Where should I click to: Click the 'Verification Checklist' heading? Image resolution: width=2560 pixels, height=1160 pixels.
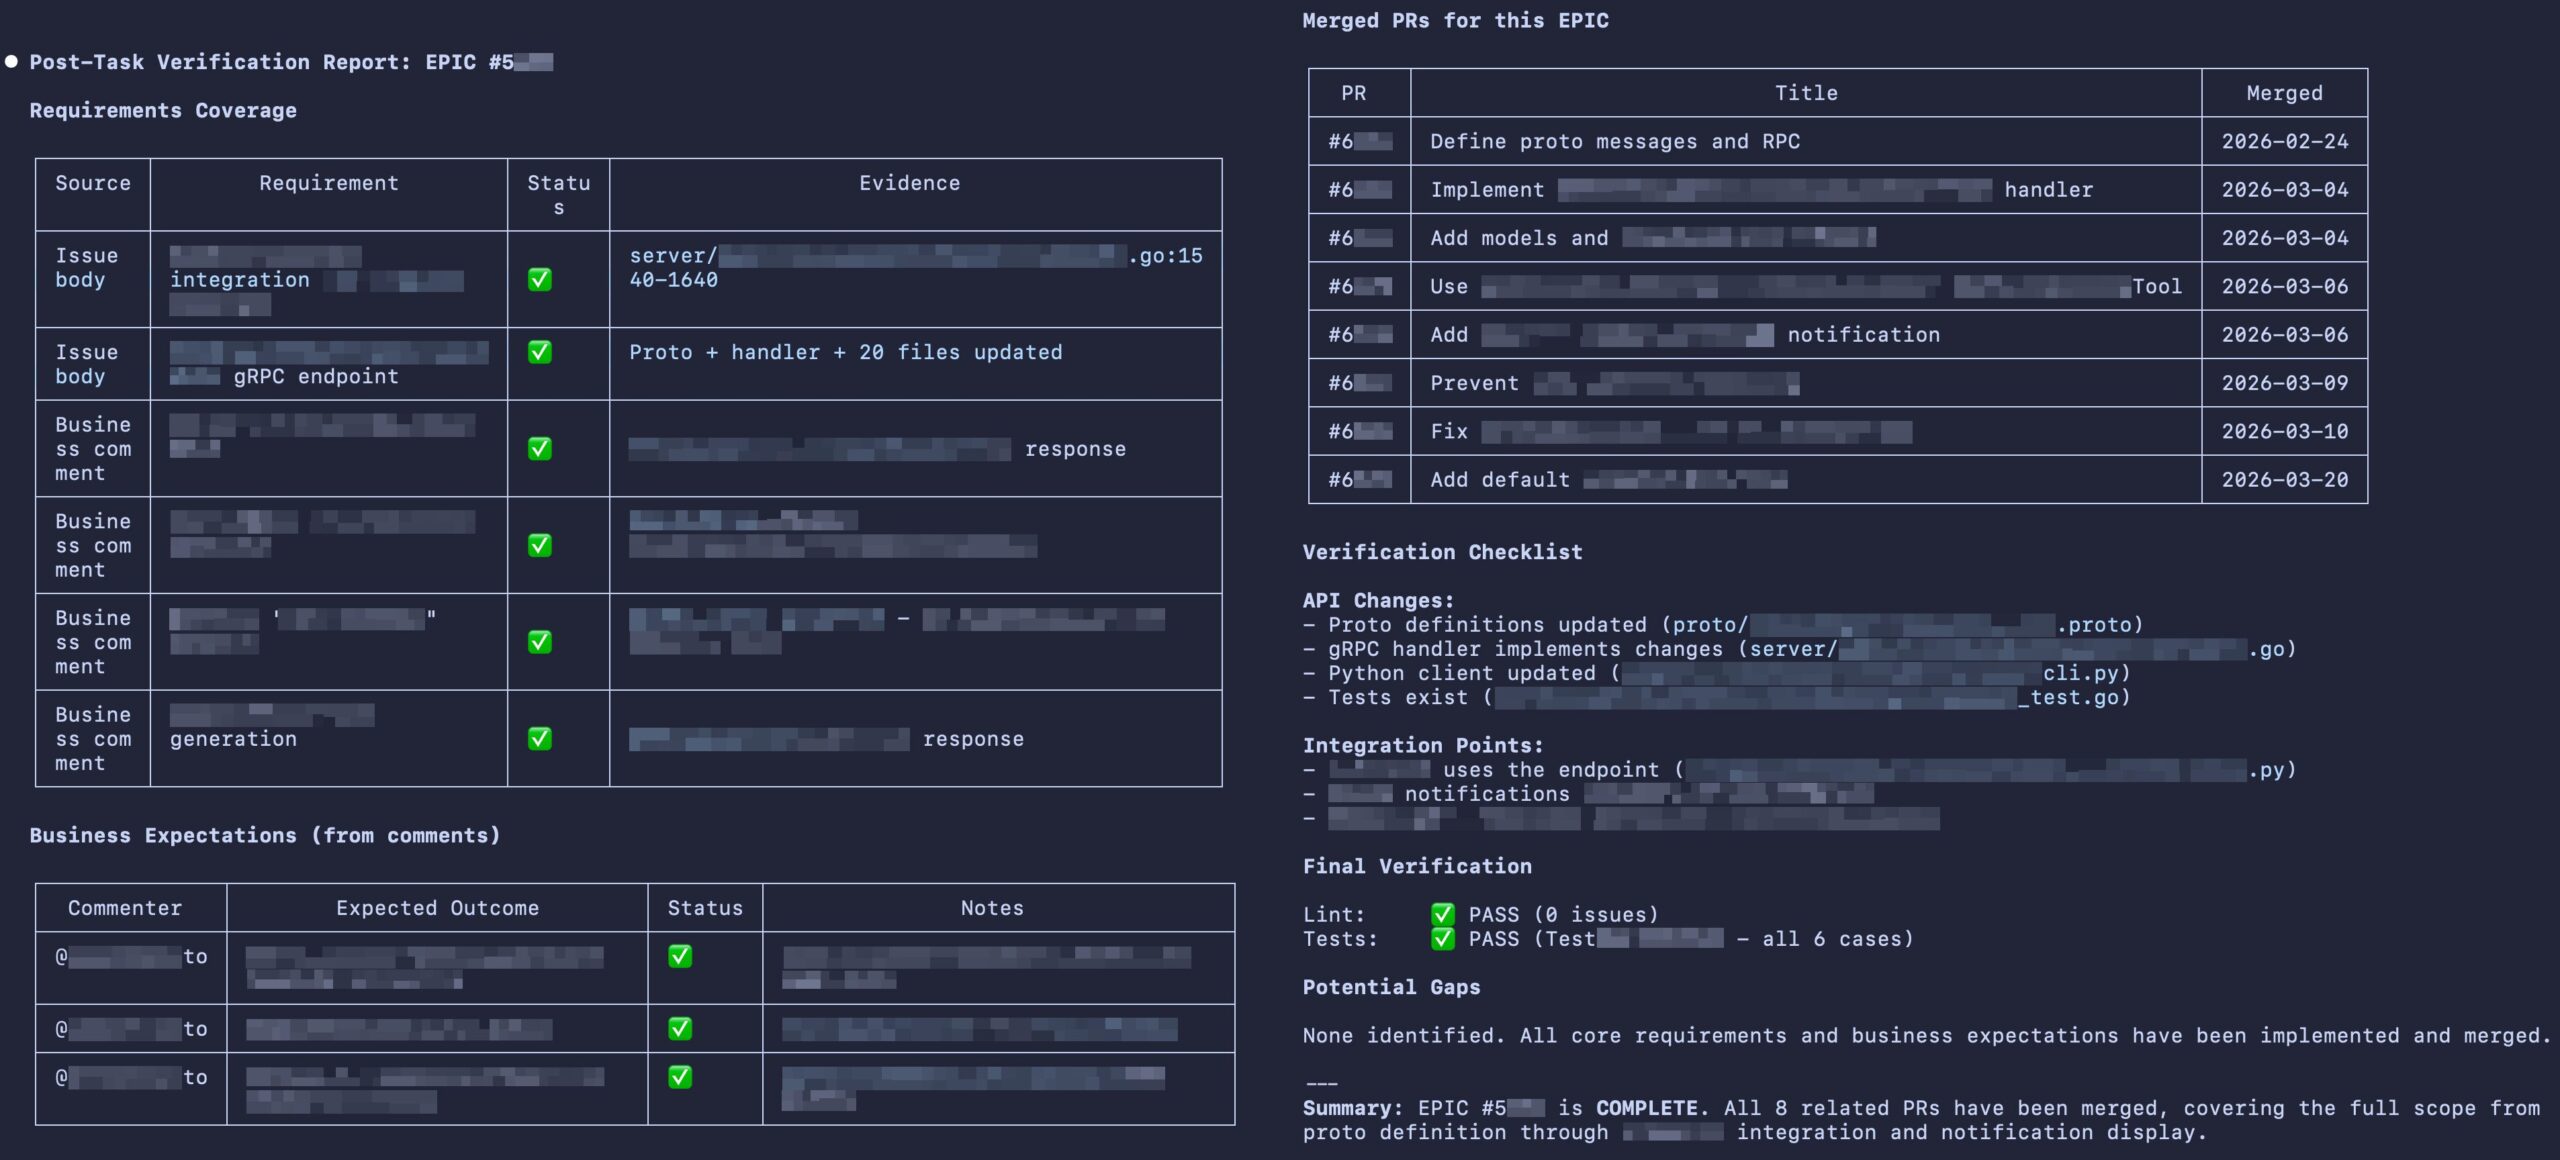[x=1442, y=552]
